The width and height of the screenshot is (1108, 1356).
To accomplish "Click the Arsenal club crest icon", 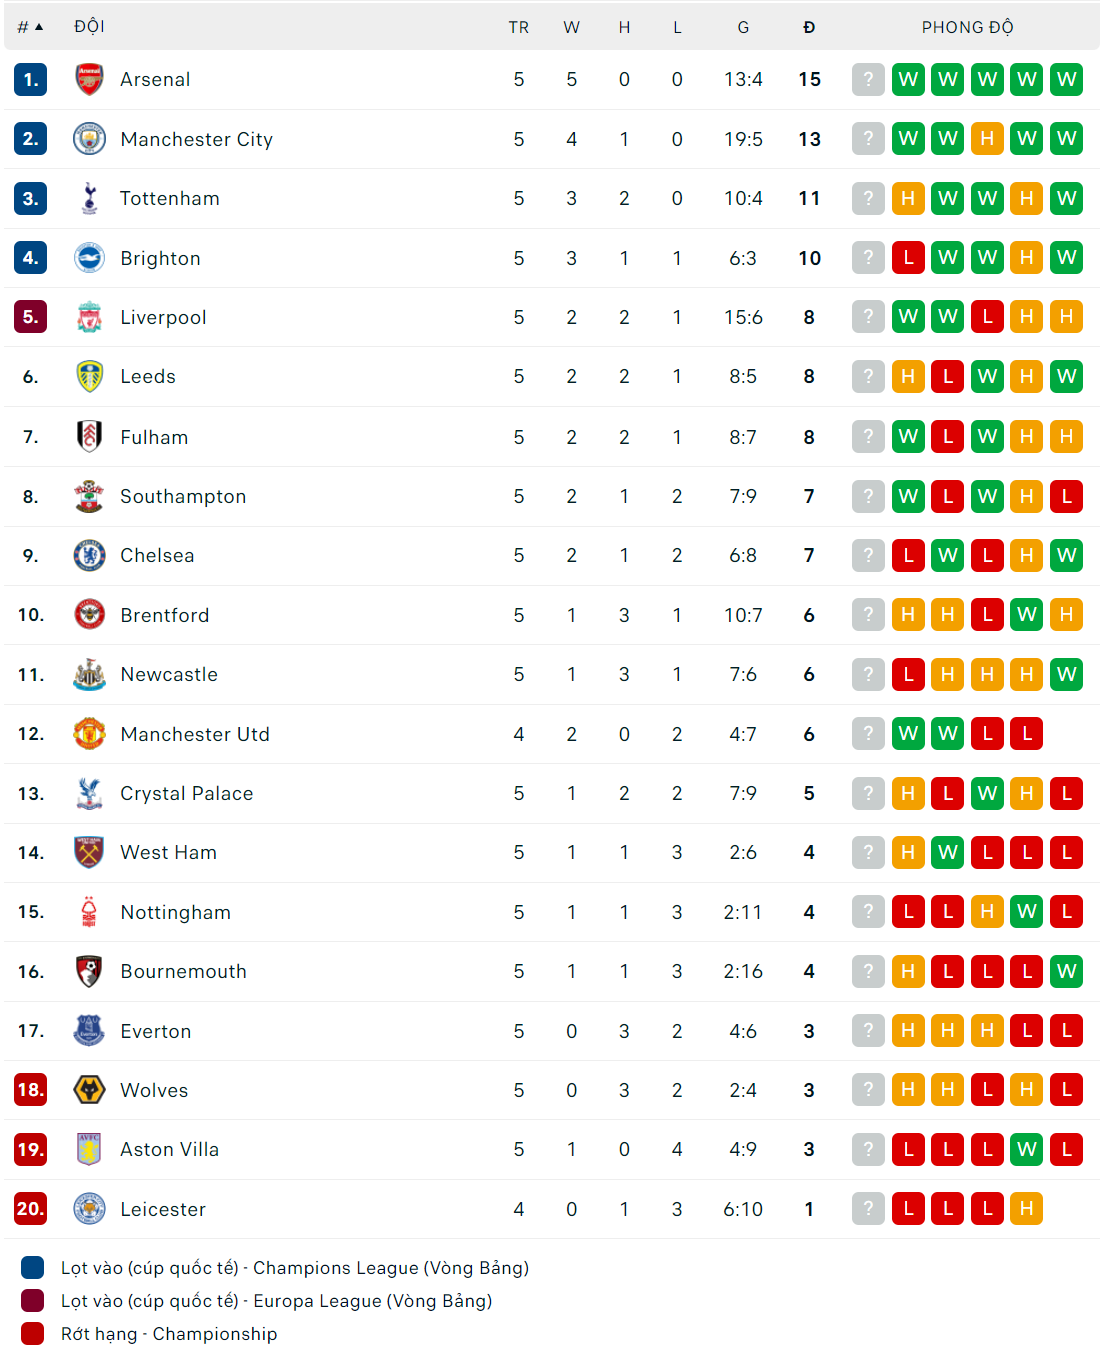I will (89, 79).
